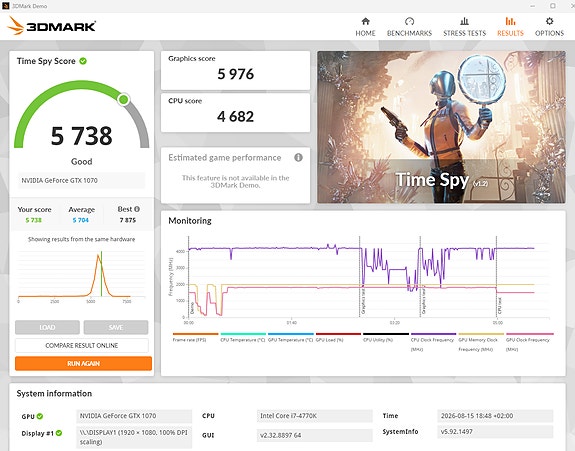Click the Graphics score value 5 976
The height and width of the screenshot is (451, 575).
[x=235, y=74]
